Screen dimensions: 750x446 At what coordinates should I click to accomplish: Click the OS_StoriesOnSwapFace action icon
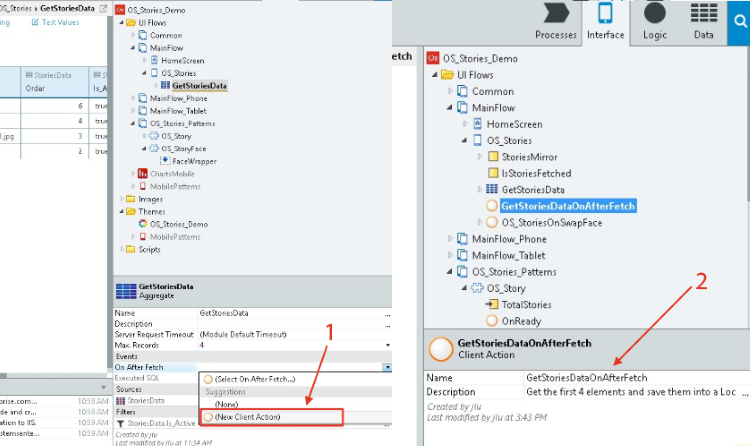(492, 222)
